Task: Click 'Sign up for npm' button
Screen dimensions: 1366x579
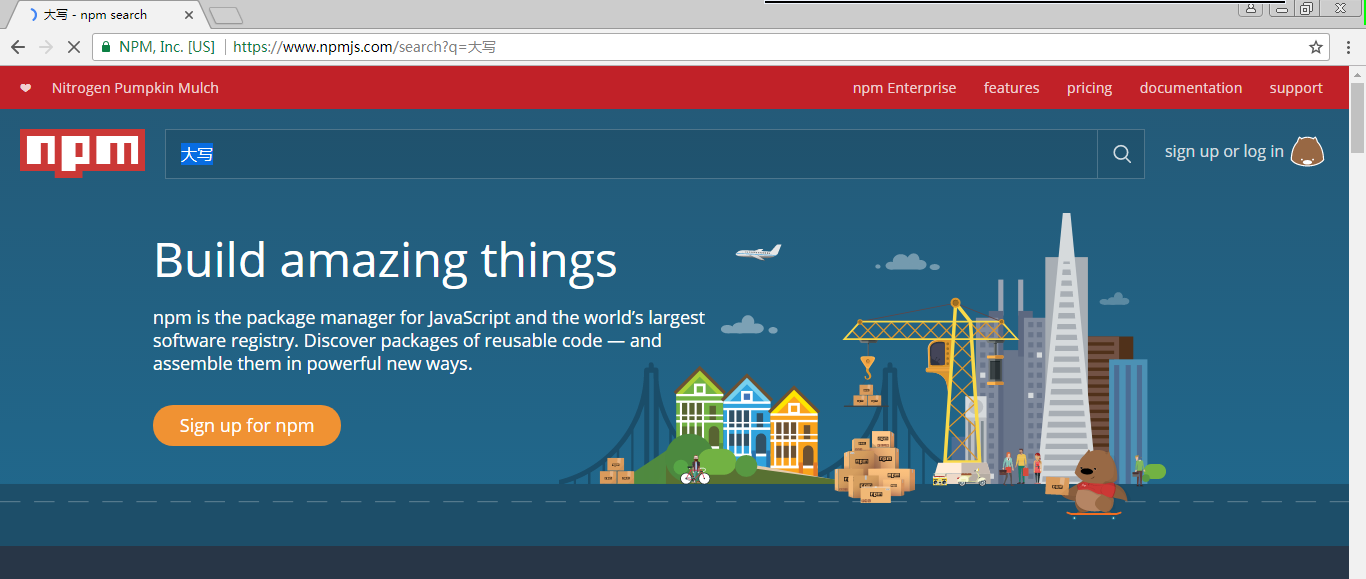Action: click(x=247, y=425)
